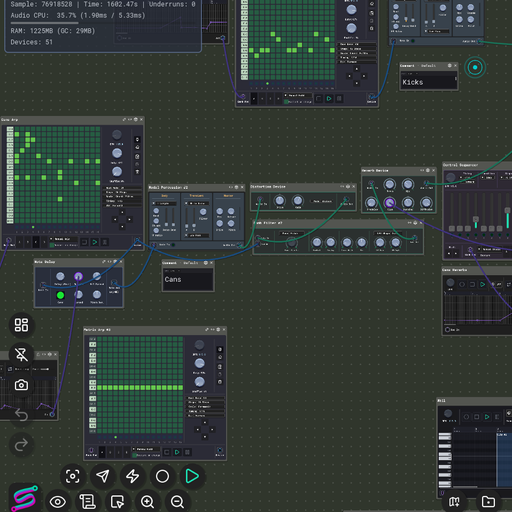Click the first knob in Distortion Device
Screen dimensions: 512x512
tap(280, 200)
